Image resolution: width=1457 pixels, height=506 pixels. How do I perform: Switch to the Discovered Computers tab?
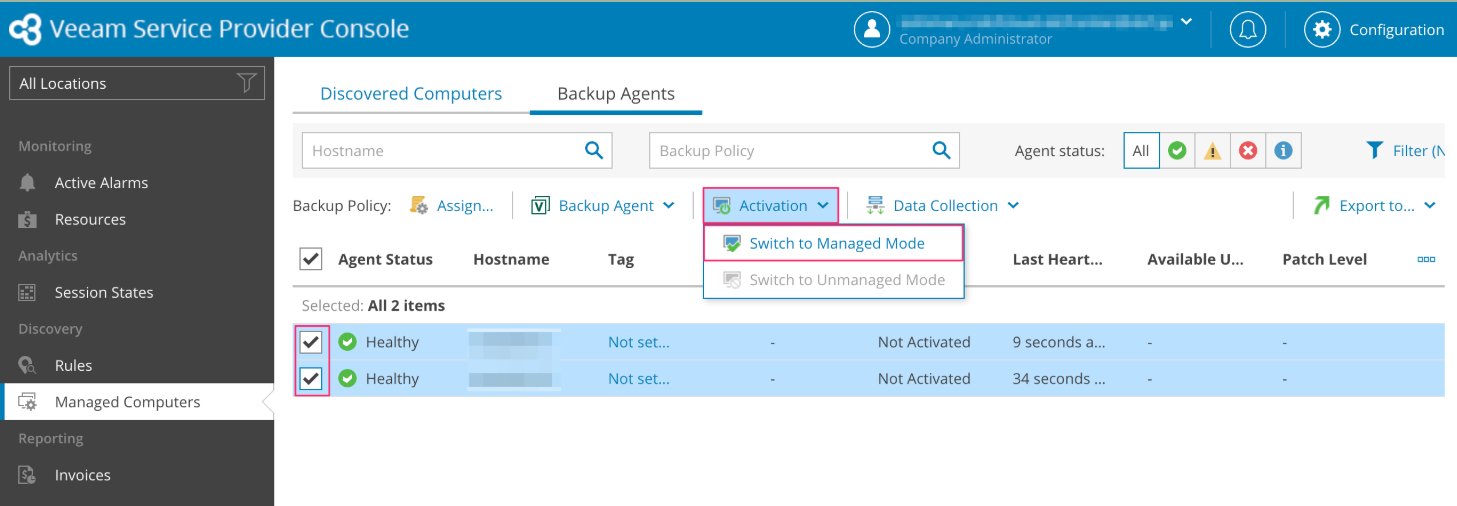(x=411, y=93)
